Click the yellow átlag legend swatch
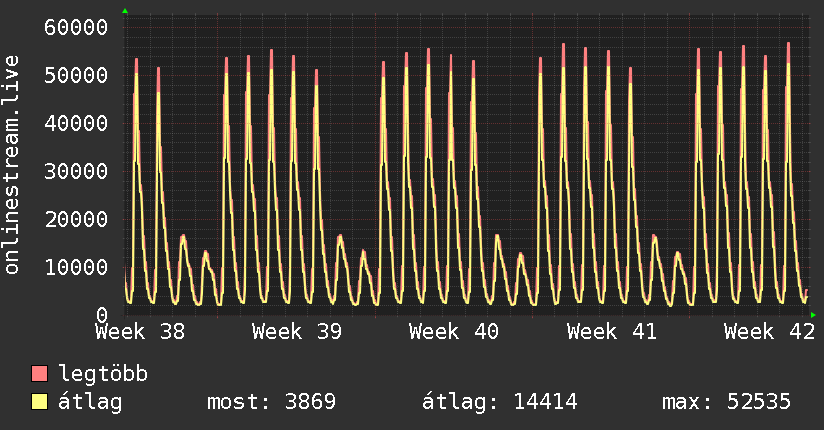 pyautogui.click(x=39, y=401)
